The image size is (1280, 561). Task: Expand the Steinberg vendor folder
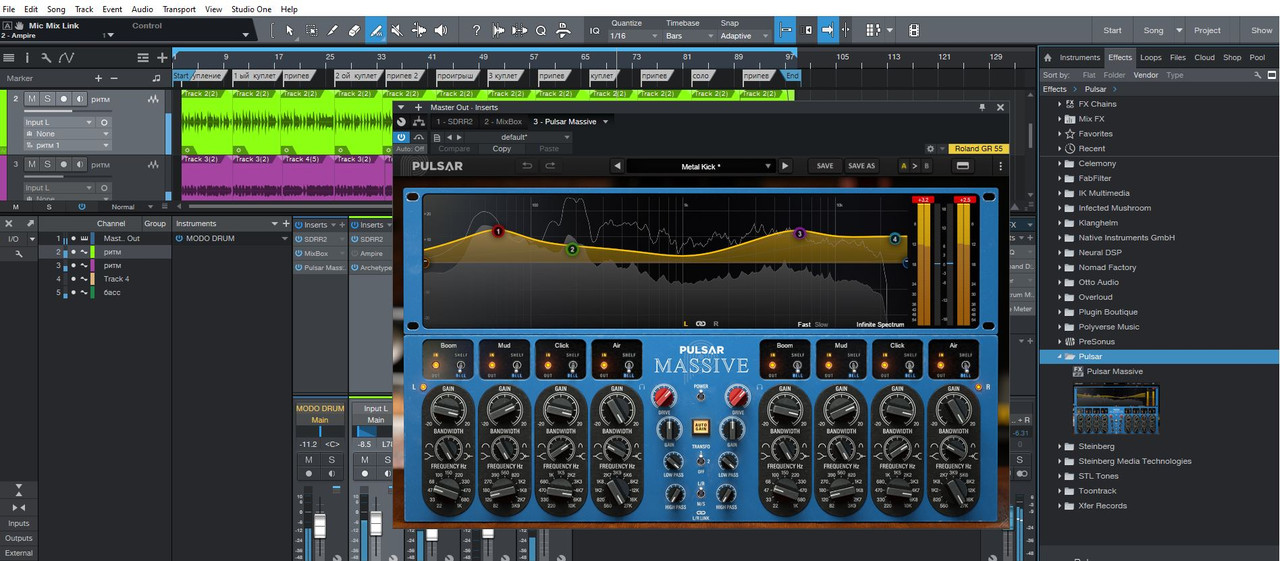tap(1060, 447)
